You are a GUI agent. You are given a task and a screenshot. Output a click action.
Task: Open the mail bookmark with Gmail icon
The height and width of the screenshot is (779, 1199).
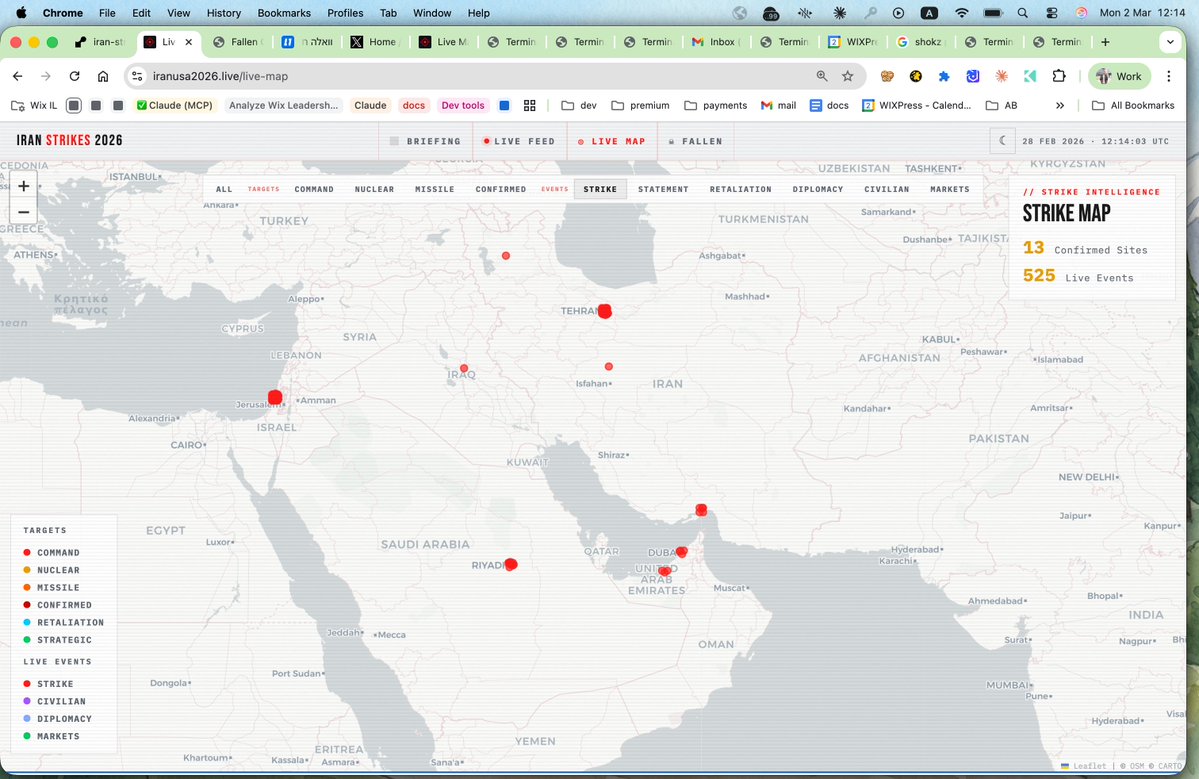coord(778,105)
